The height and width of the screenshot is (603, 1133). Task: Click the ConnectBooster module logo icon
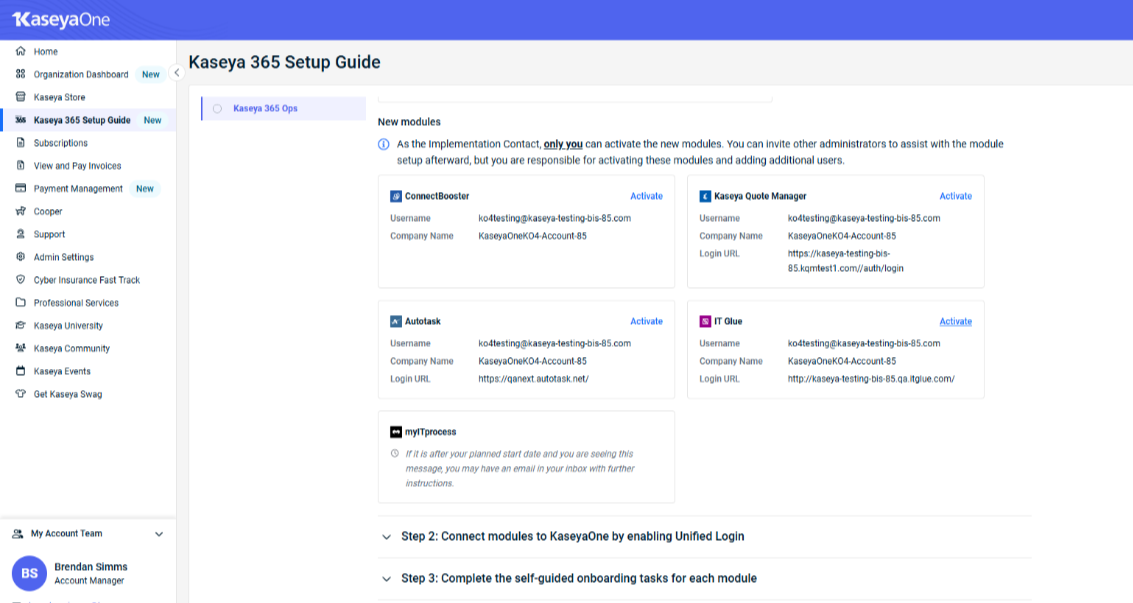coord(396,196)
